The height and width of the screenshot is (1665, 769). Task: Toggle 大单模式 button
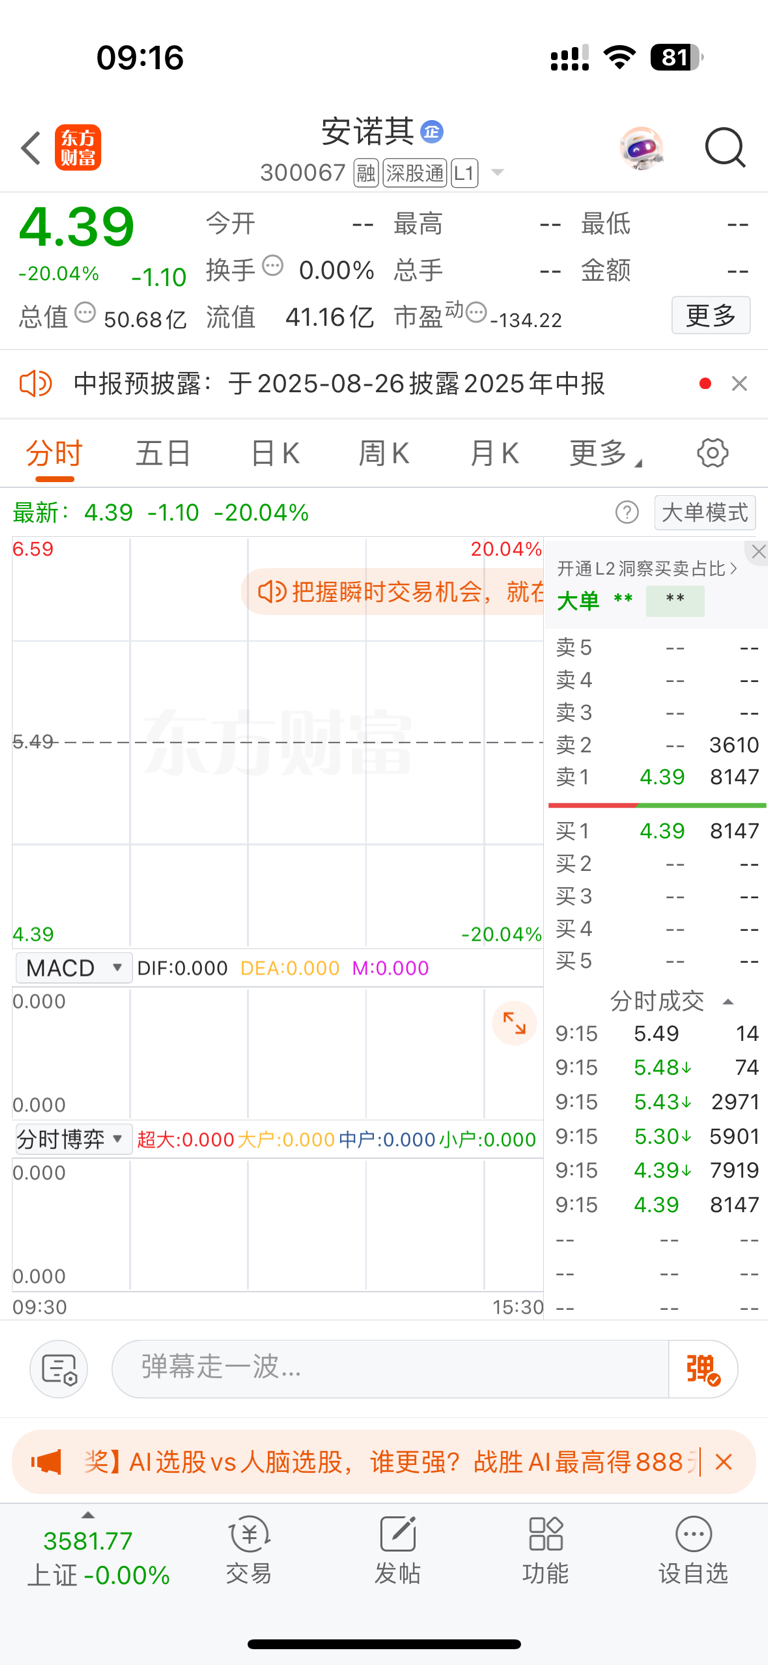click(705, 513)
